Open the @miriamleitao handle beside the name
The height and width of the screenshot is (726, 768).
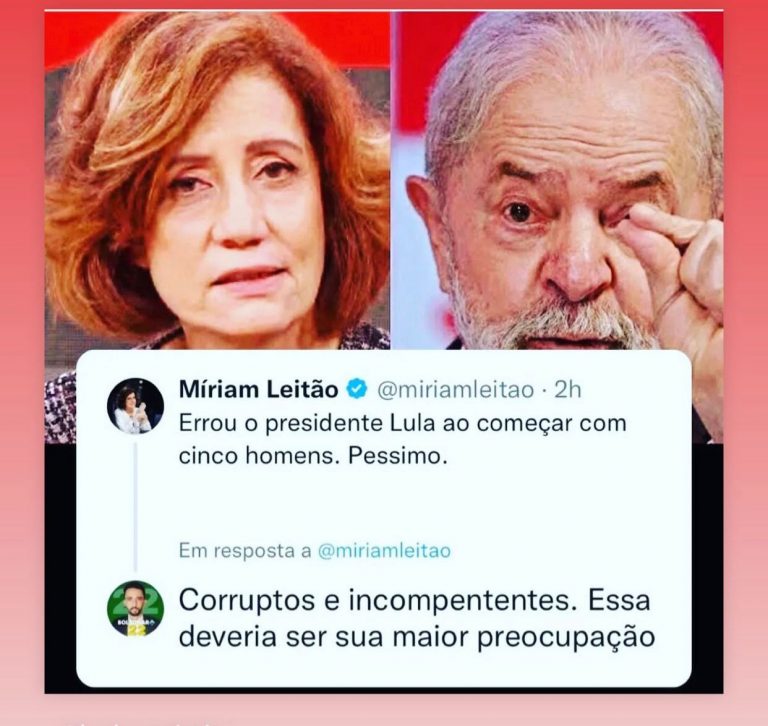(456, 390)
